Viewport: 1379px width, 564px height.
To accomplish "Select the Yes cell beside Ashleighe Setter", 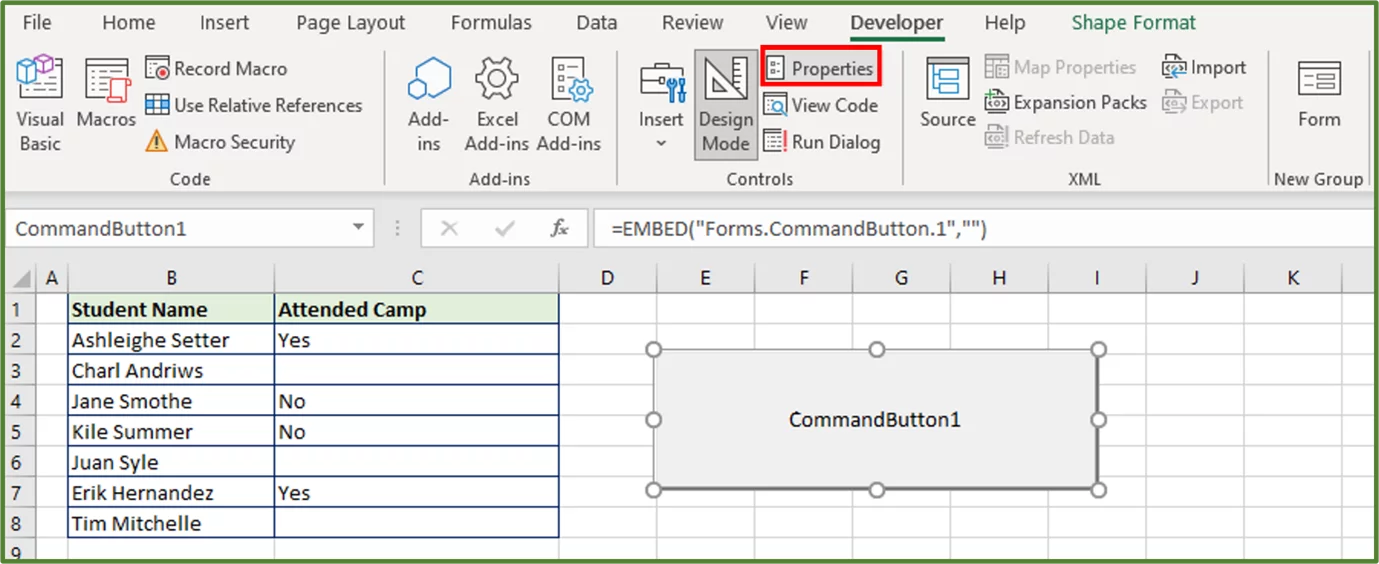I will [x=417, y=340].
